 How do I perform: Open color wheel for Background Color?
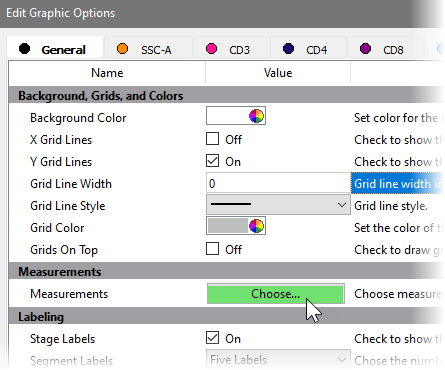pyautogui.click(x=256, y=116)
